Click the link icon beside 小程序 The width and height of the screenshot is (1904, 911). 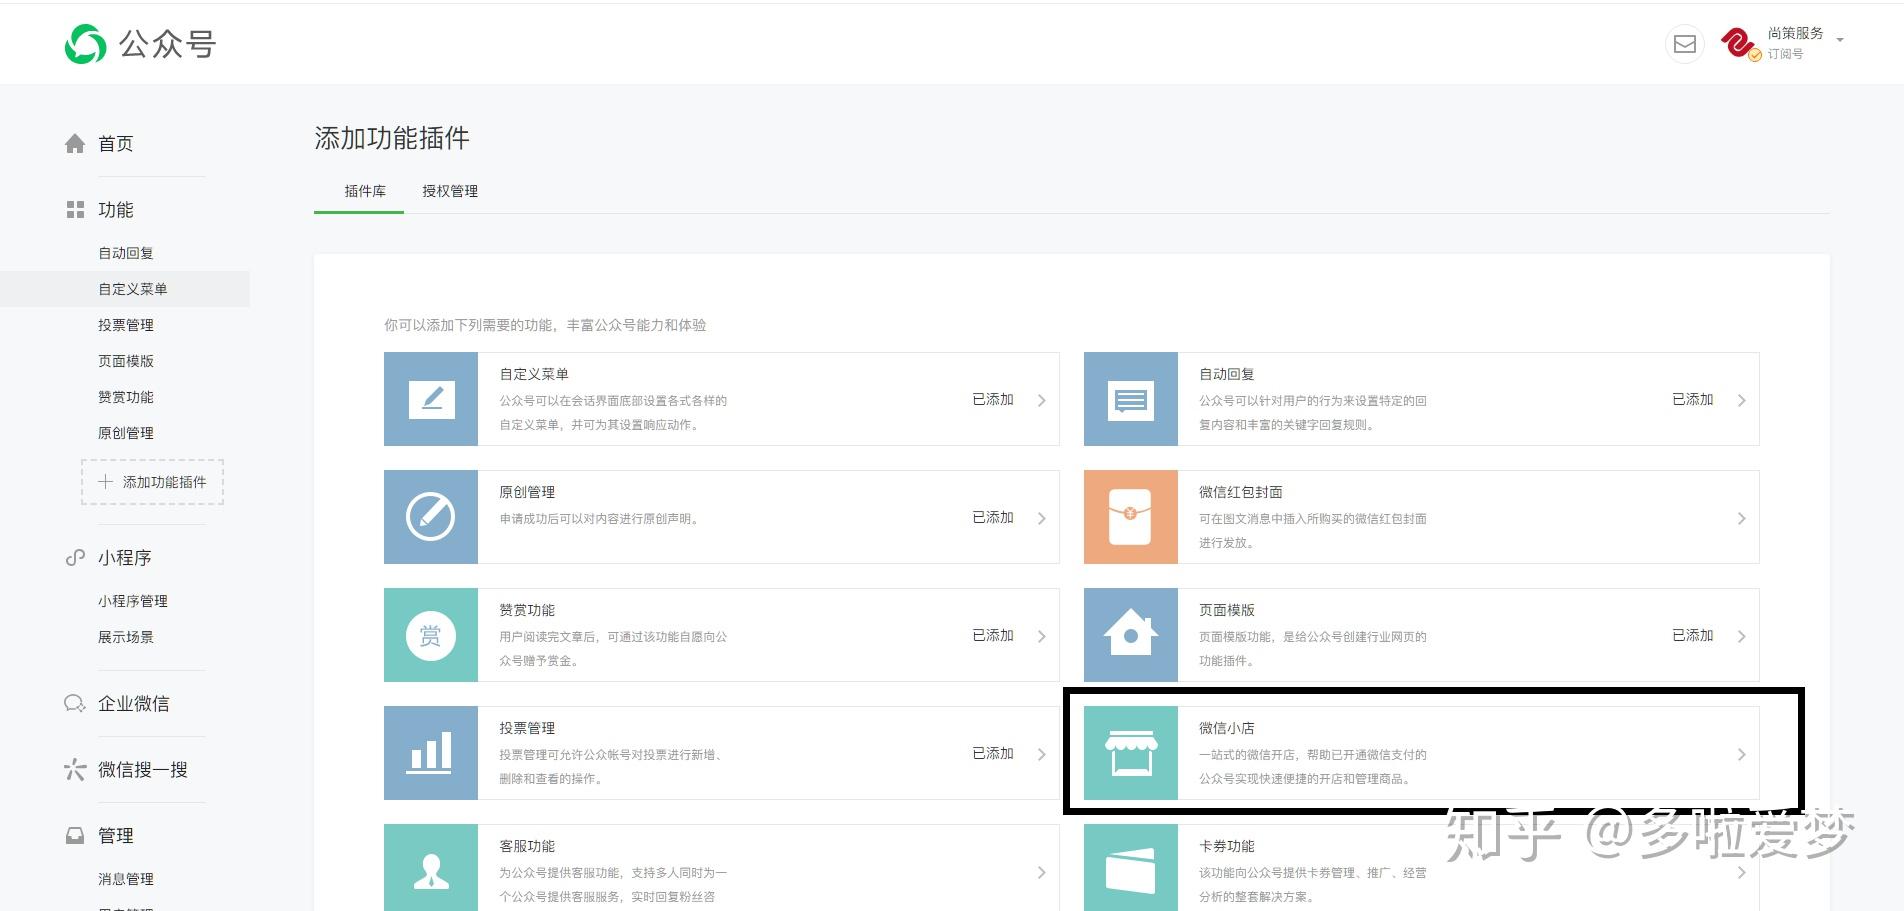pyautogui.click(x=75, y=558)
